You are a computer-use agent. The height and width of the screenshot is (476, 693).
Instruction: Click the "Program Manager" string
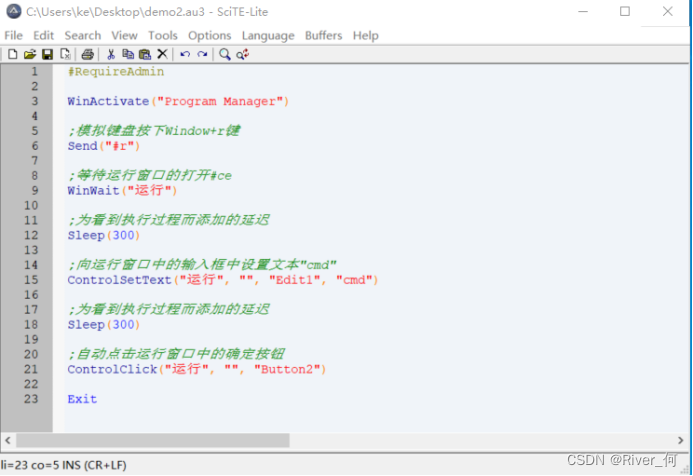(x=220, y=101)
